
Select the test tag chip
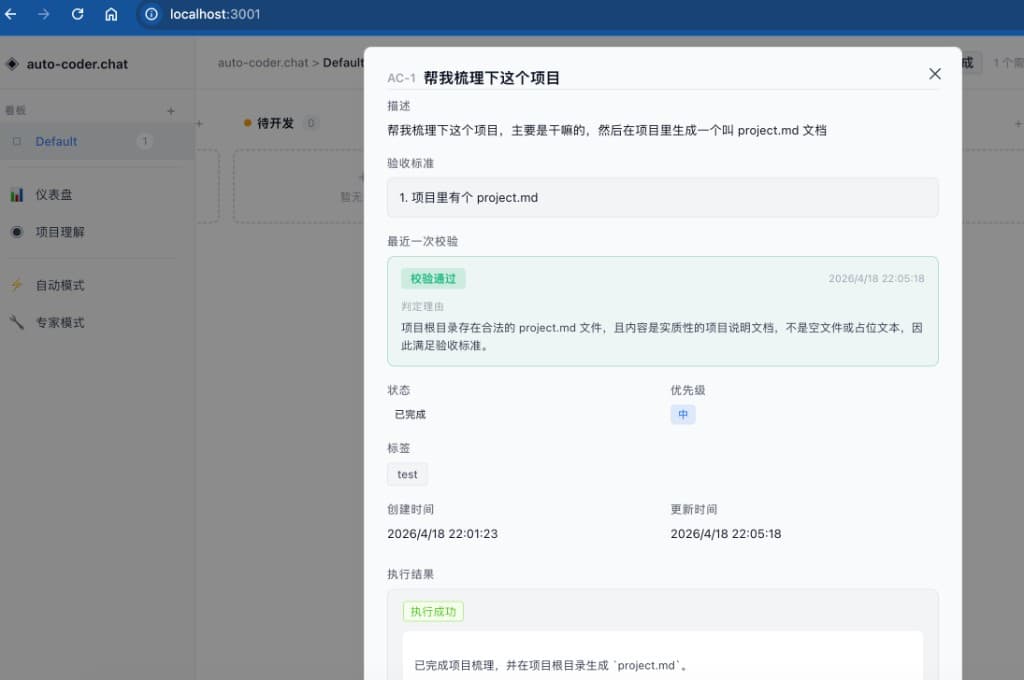pyautogui.click(x=407, y=474)
